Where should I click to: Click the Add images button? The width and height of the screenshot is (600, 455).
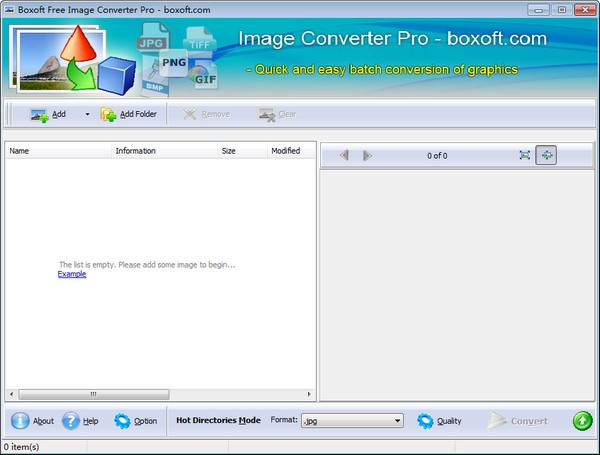[x=47, y=114]
